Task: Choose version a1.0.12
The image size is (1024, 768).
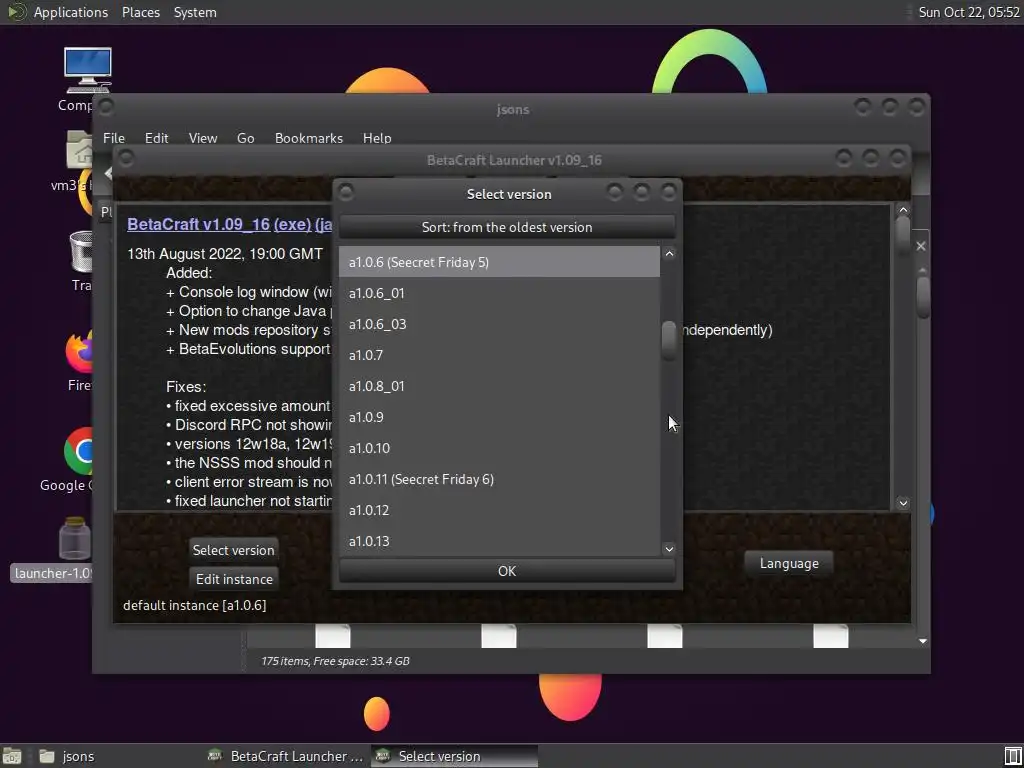Action: [499, 510]
